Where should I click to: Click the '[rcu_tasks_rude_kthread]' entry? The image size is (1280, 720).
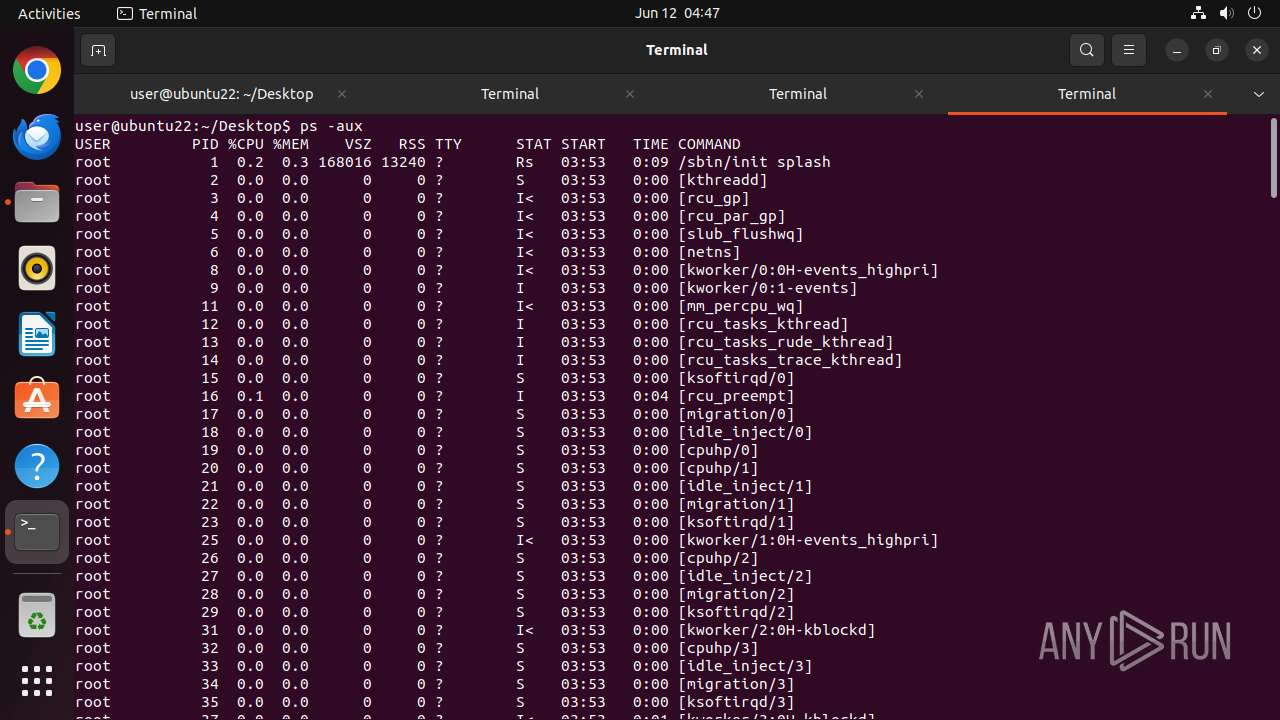786,342
